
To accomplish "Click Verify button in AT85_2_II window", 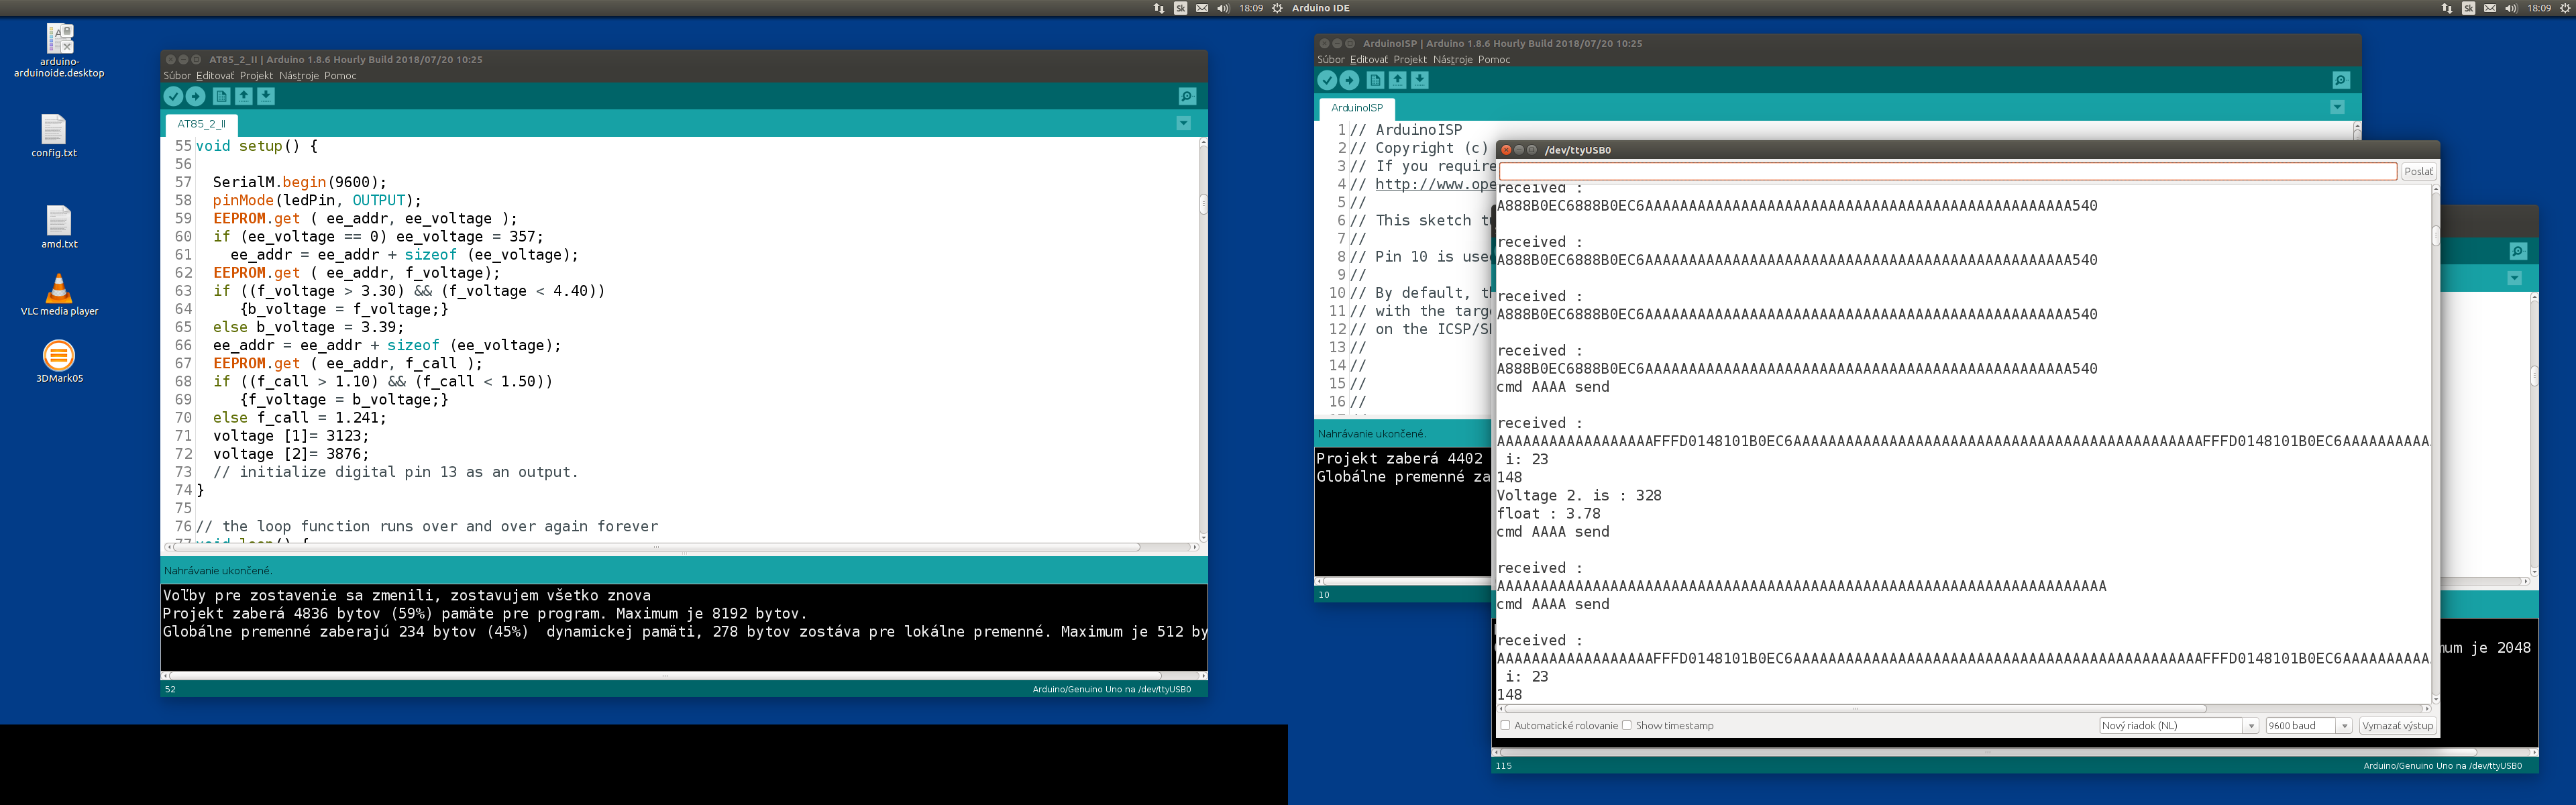I will pyautogui.click(x=173, y=96).
